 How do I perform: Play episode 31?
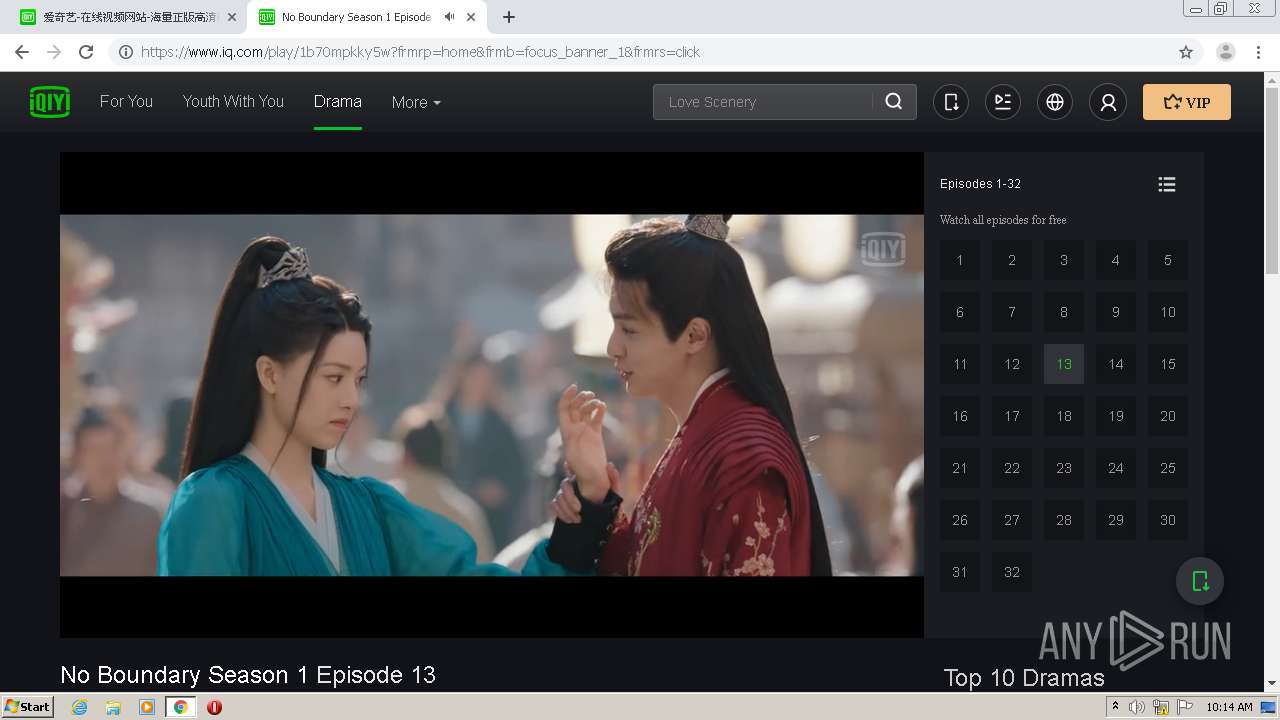coord(960,572)
